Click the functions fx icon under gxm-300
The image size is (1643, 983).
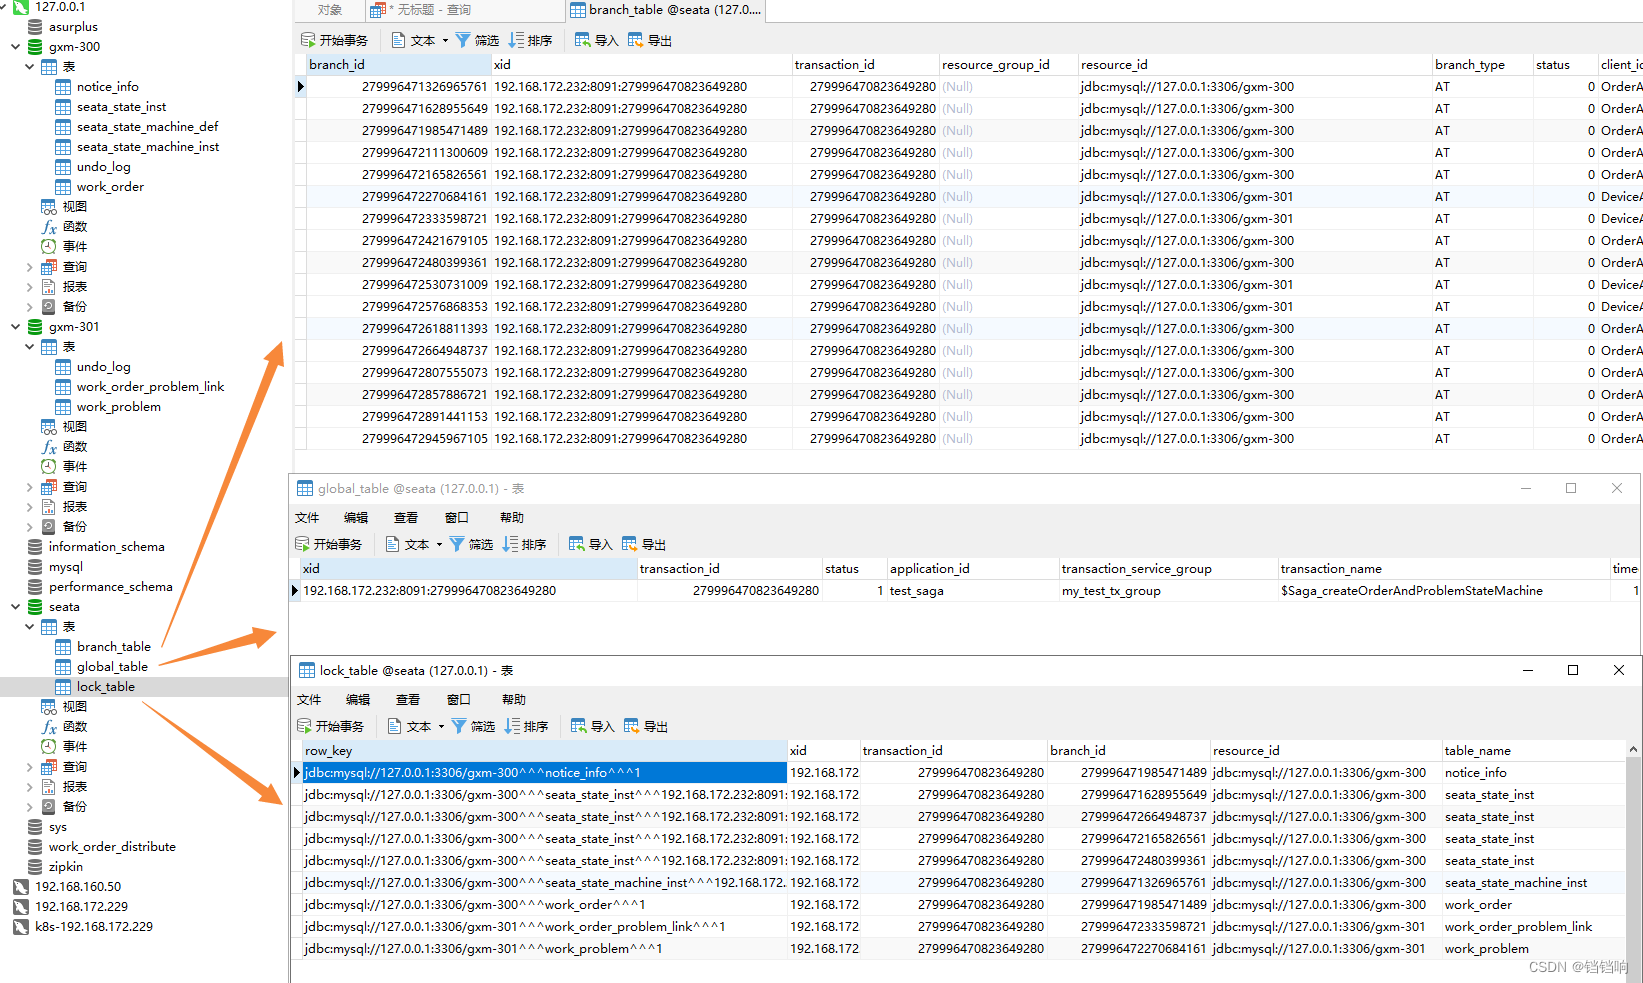click(x=49, y=227)
